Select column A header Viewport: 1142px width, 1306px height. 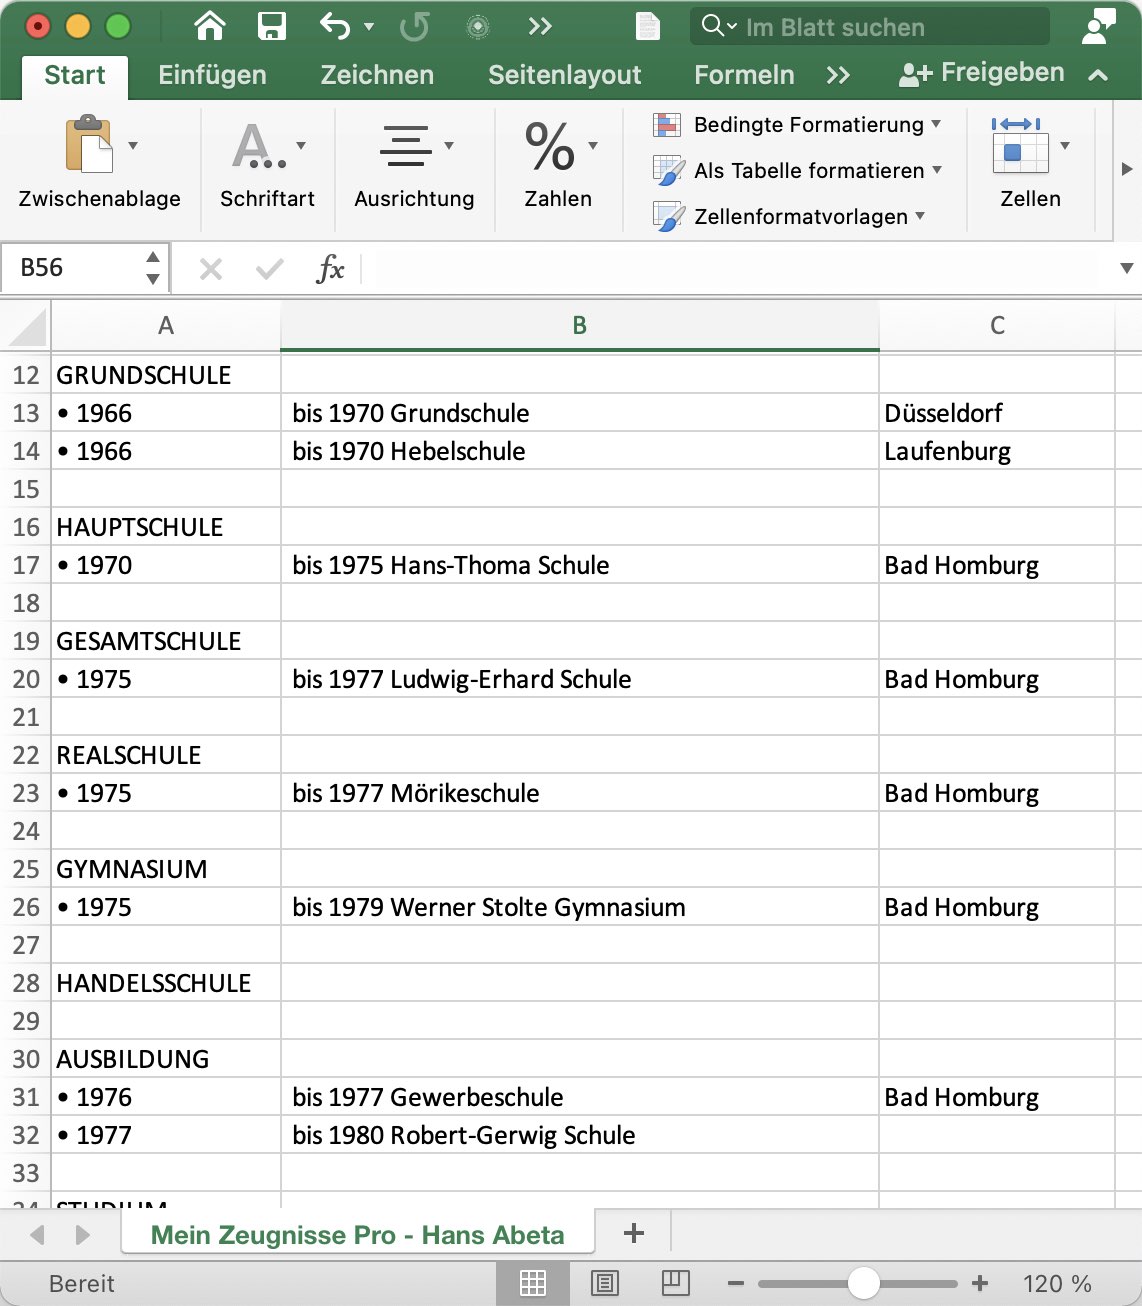(x=166, y=326)
